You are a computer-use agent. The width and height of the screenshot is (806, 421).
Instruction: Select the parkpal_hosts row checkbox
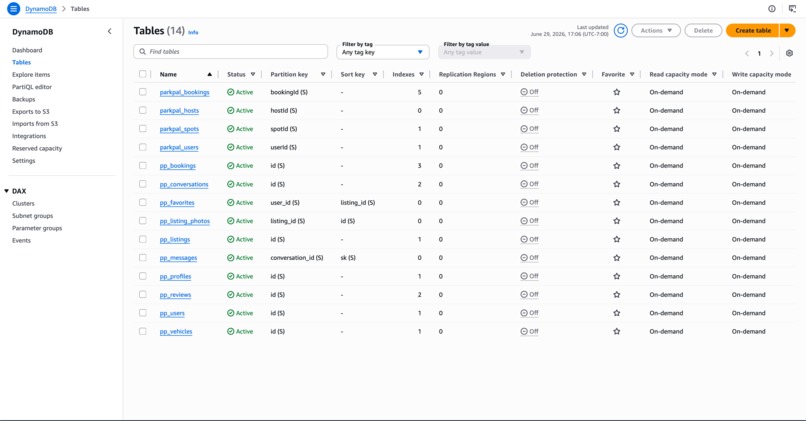tap(142, 110)
